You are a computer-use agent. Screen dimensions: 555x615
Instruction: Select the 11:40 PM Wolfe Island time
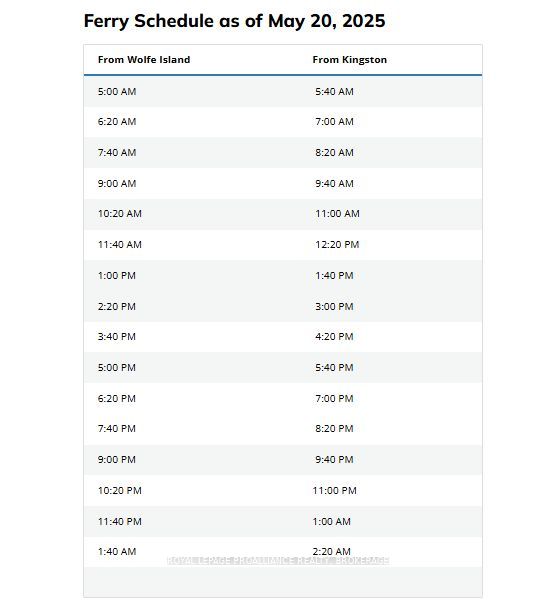point(120,522)
